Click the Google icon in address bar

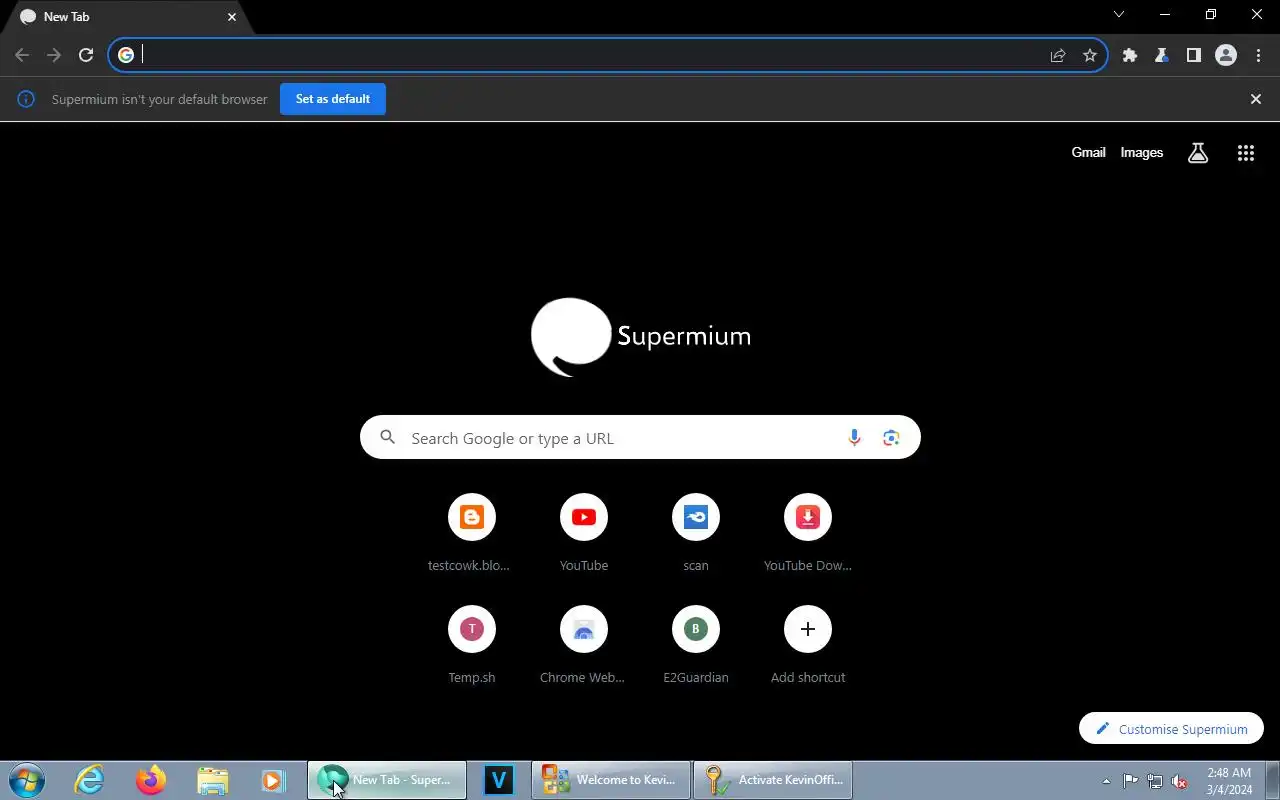126,55
